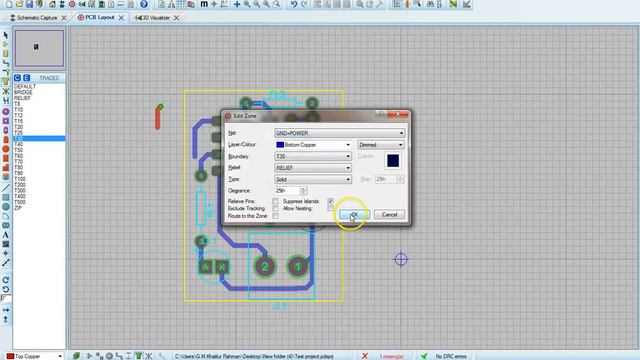The height and width of the screenshot is (360, 640).
Task: Click OK in the Edit Zone dialog
Action: coord(355,214)
